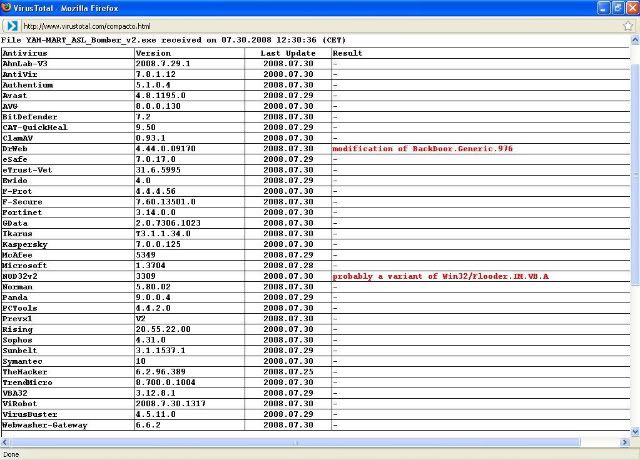Click the 'CAT-QuickHeal' antivirus cell

(68, 127)
